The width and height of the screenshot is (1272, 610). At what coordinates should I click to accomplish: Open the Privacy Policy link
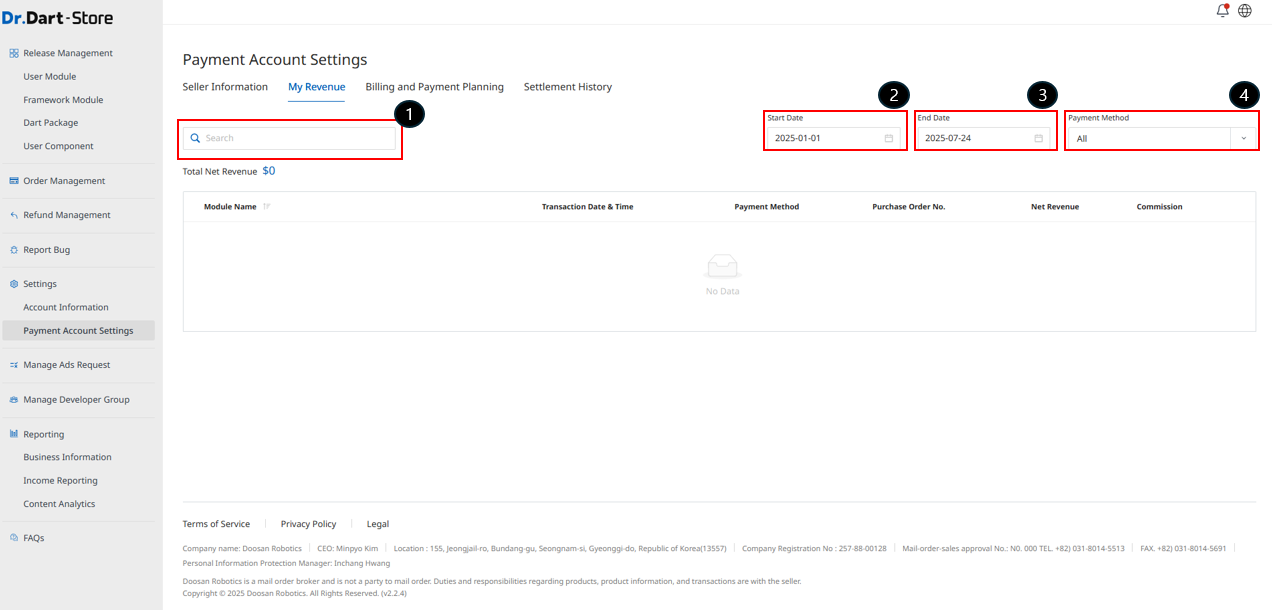[308, 524]
